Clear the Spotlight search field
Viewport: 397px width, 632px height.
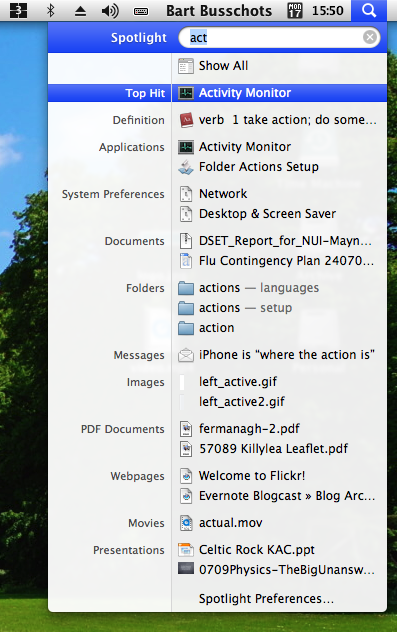click(370, 37)
